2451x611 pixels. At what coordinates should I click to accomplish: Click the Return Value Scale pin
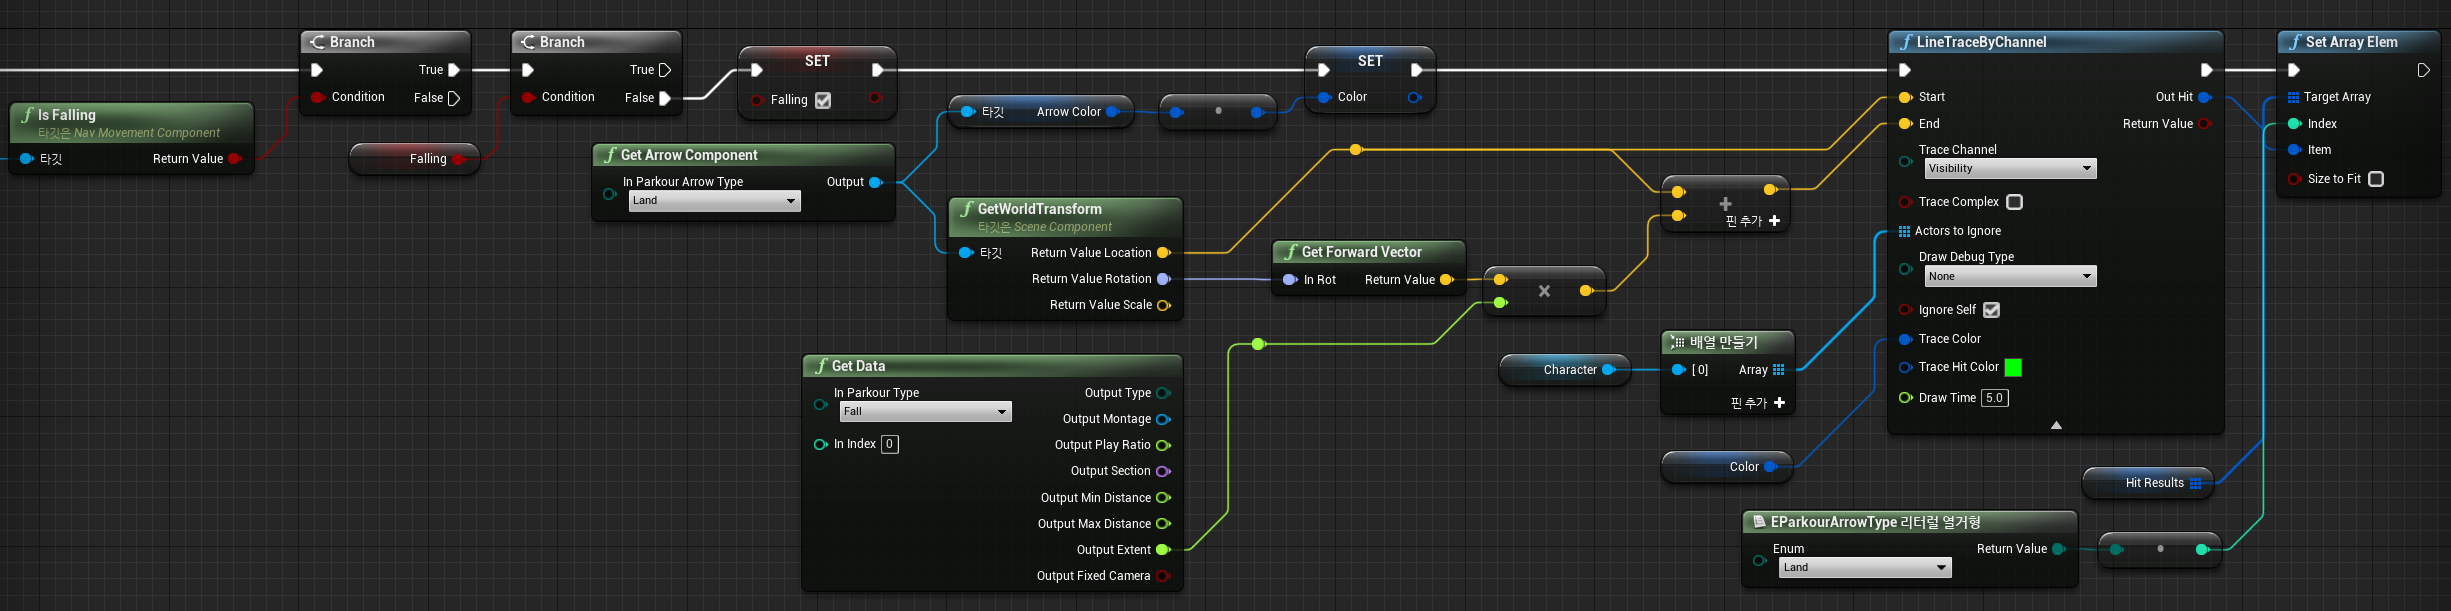tap(1164, 305)
